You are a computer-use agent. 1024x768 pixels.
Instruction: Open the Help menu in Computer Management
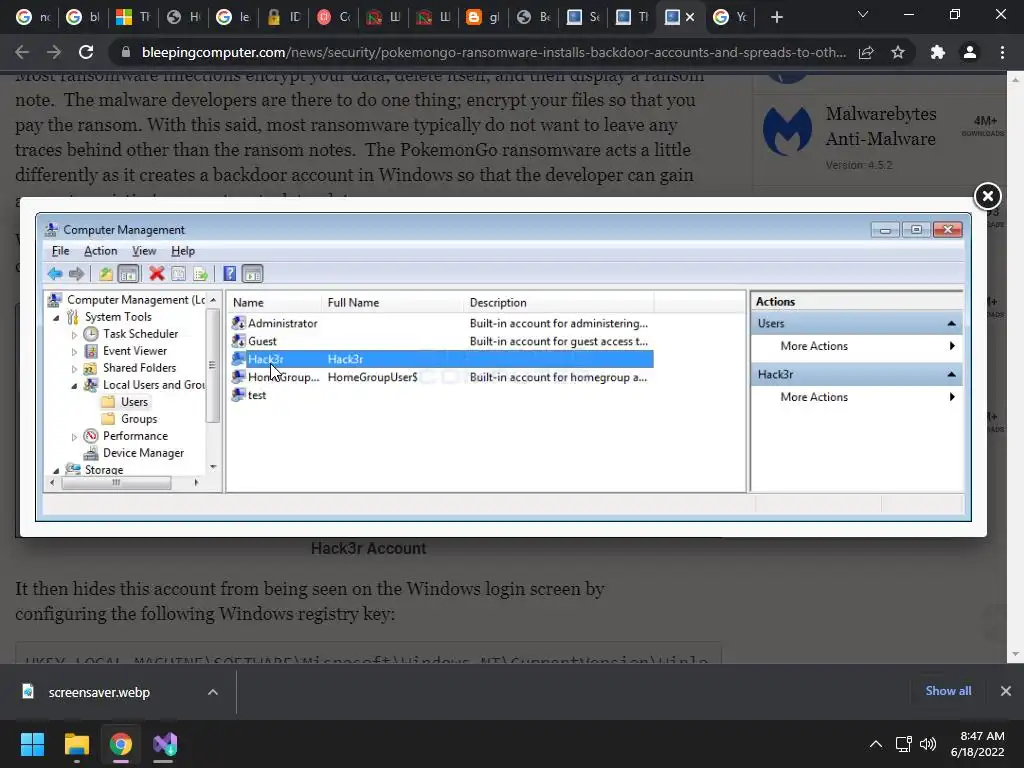coord(183,251)
